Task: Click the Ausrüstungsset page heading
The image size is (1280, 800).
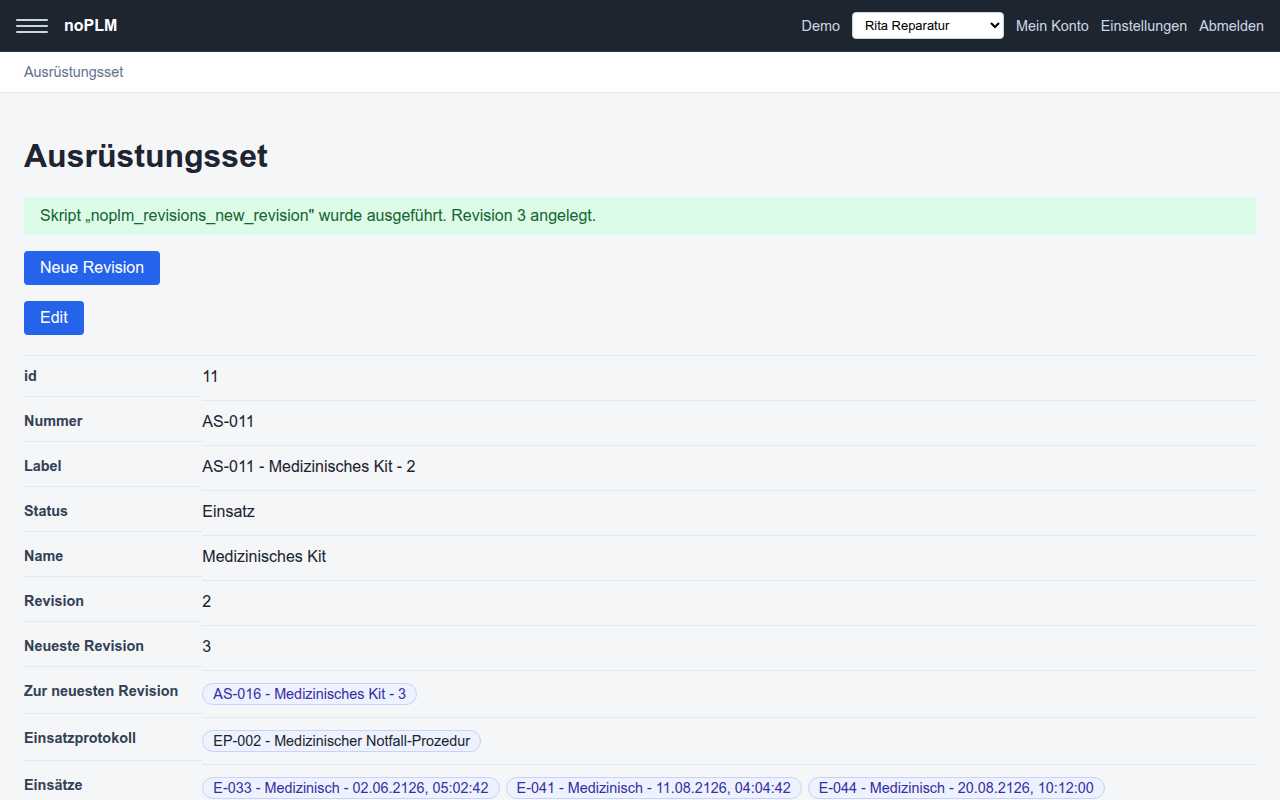Action: click(x=146, y=156)
